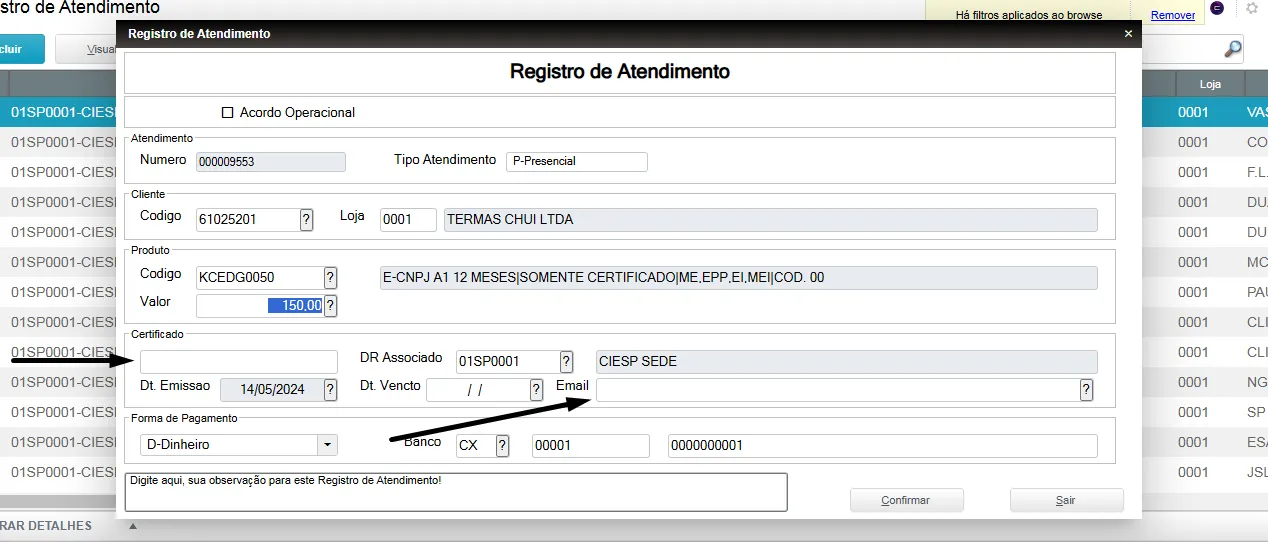Close the Registro de Atendimento dialog
The image size is (1268, 542).
click(1128, 34)
